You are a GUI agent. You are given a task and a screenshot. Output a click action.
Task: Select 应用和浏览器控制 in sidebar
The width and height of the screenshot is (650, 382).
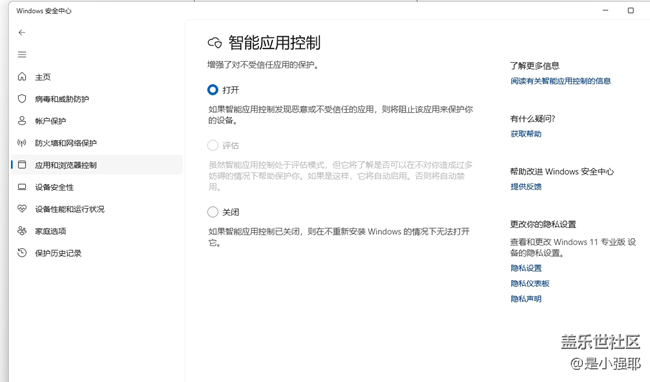pyautogui.click(x=96, y=165)
